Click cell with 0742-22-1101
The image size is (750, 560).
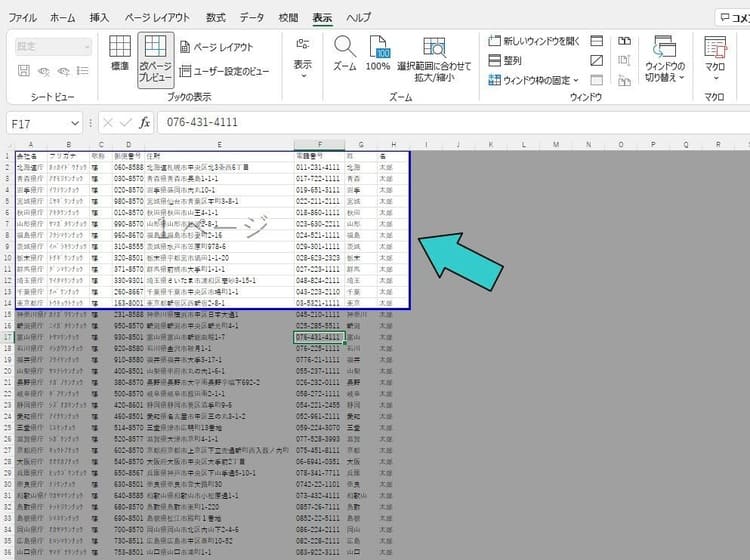click(320, 484)
